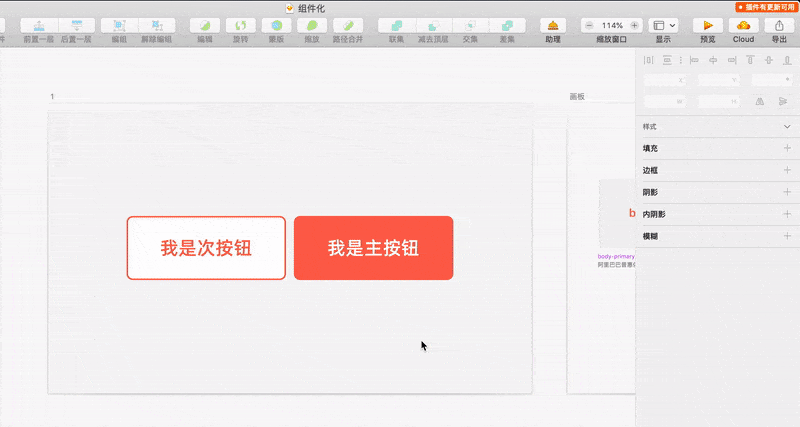Click the 我是次按钮 secondary button
Image resolution: width=800 pixels, height=427 pixels.
pos(206,248)
